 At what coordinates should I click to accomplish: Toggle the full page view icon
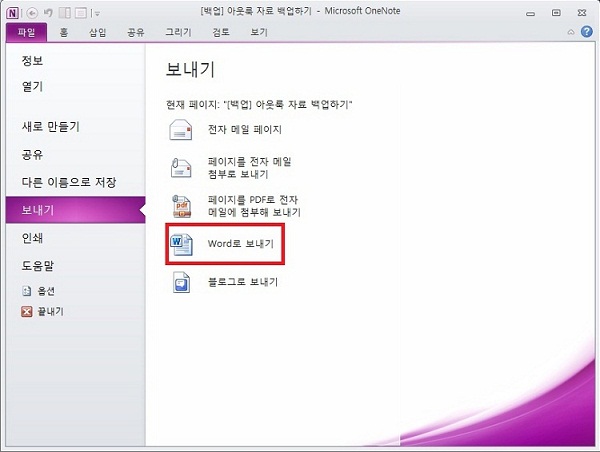coord(81,13)
